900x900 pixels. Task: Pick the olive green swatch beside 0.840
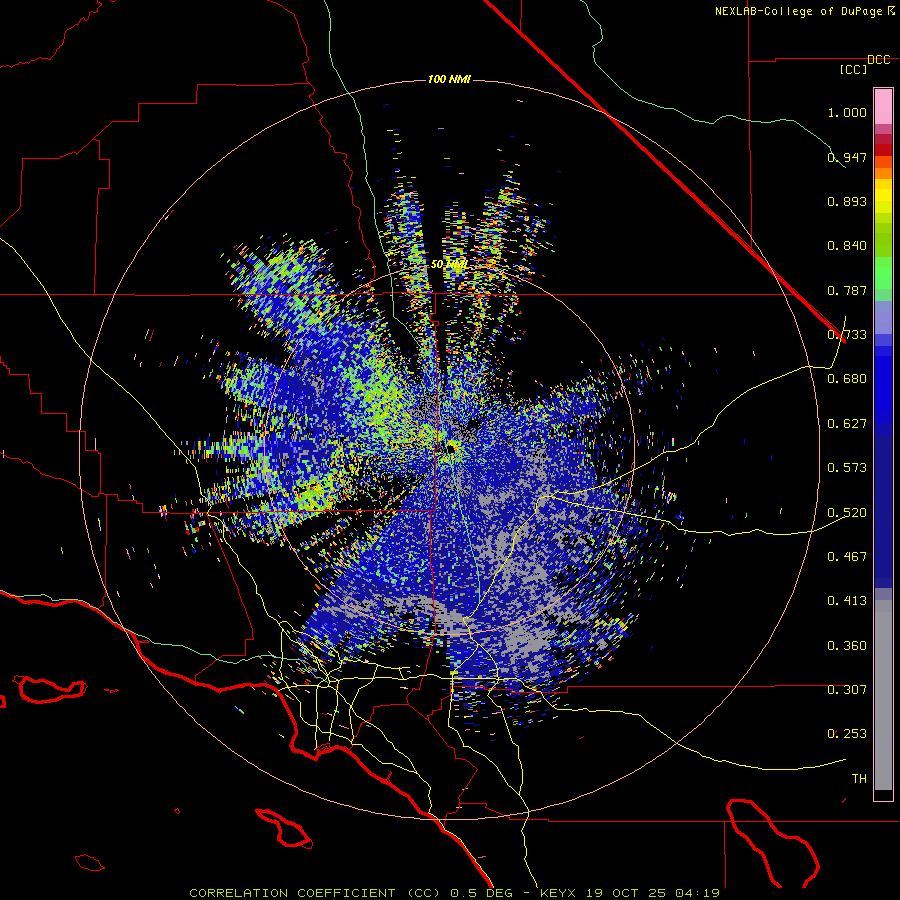pyautogui.click(x=883, y=245)
